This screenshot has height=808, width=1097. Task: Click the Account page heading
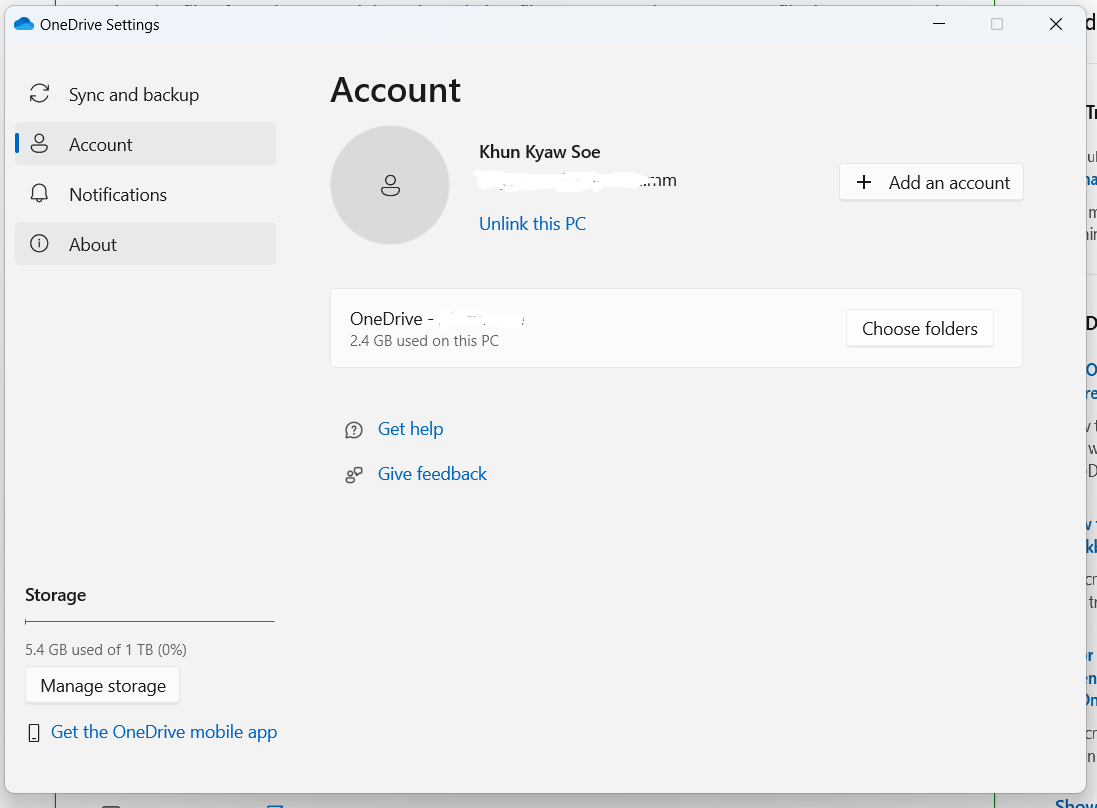[x=395, y=90]
